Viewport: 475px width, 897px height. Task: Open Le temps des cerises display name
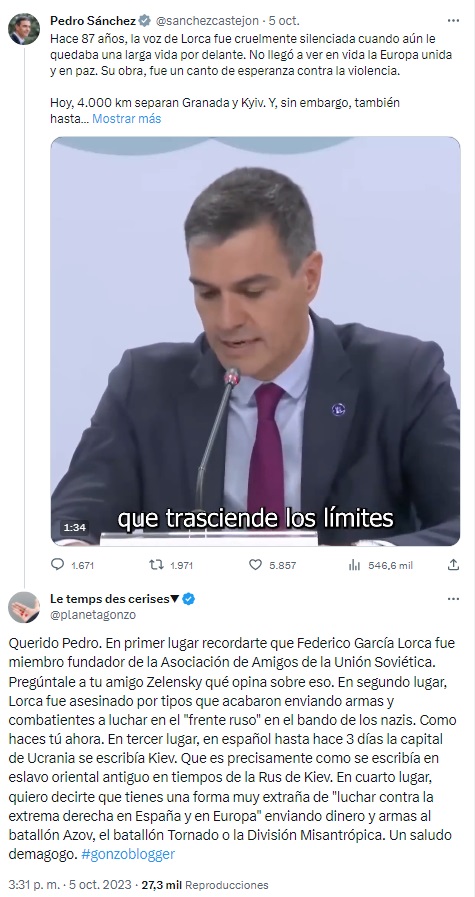click(115, 599)
